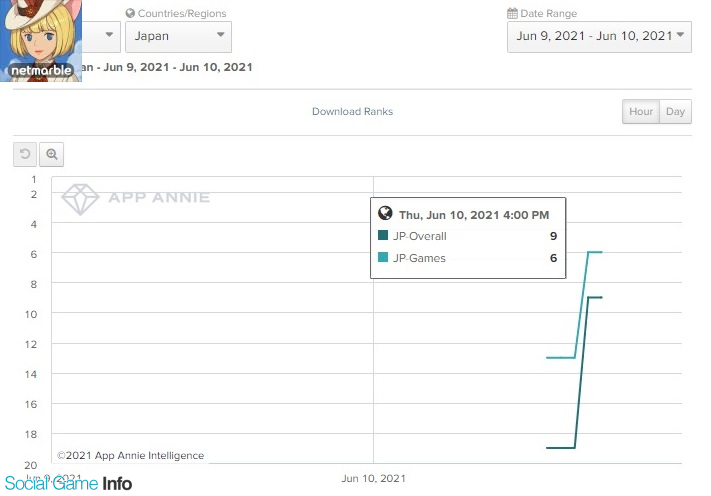Click the Download Ranks heading
The image size is (711, 496).
pos(352,112)
